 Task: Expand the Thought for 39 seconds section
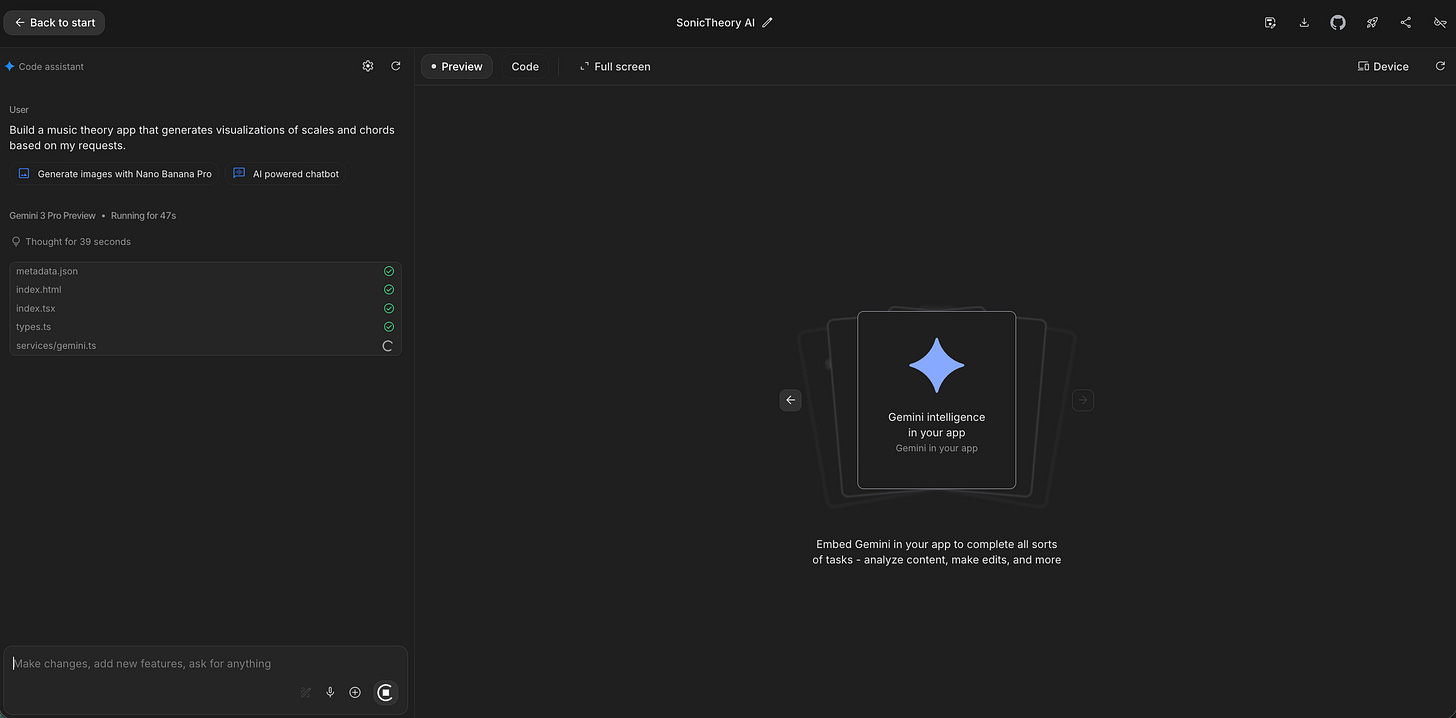77,241
